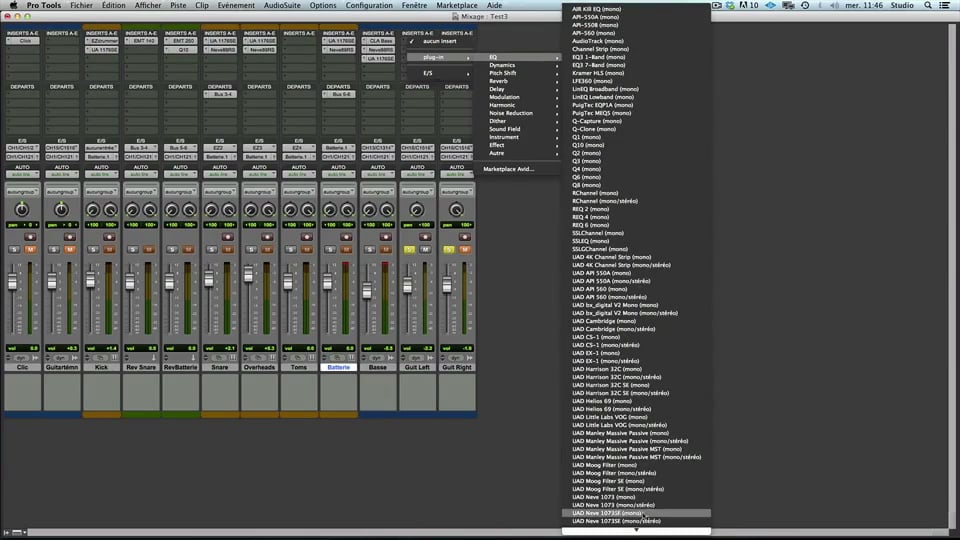Screen dimensions: 960x540
Task: Open the Notification Center list icon
Action: [x=945, y=5]
